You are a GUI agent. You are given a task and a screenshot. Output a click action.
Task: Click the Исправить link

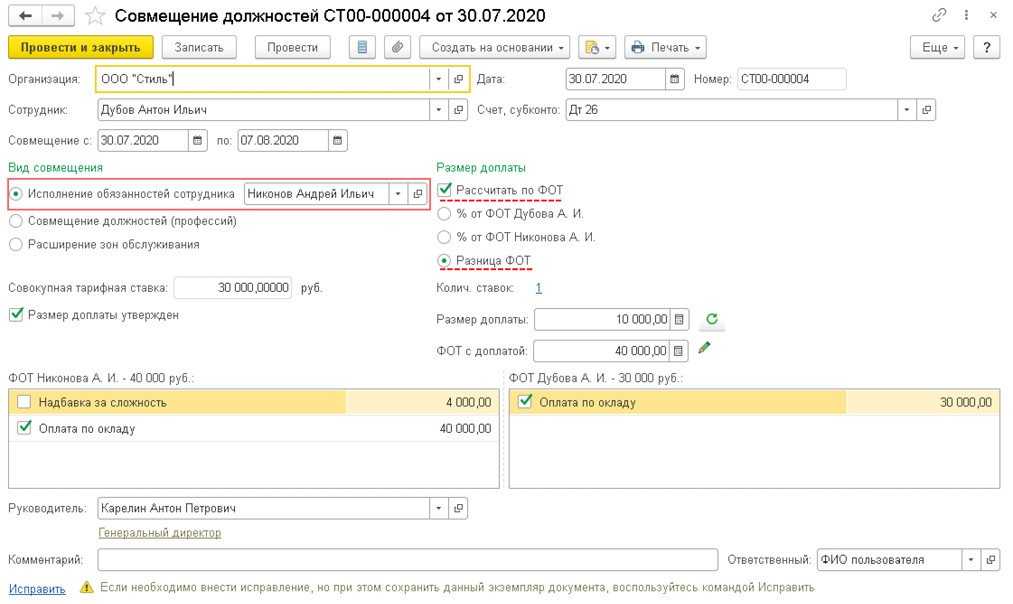click(37, 588)
